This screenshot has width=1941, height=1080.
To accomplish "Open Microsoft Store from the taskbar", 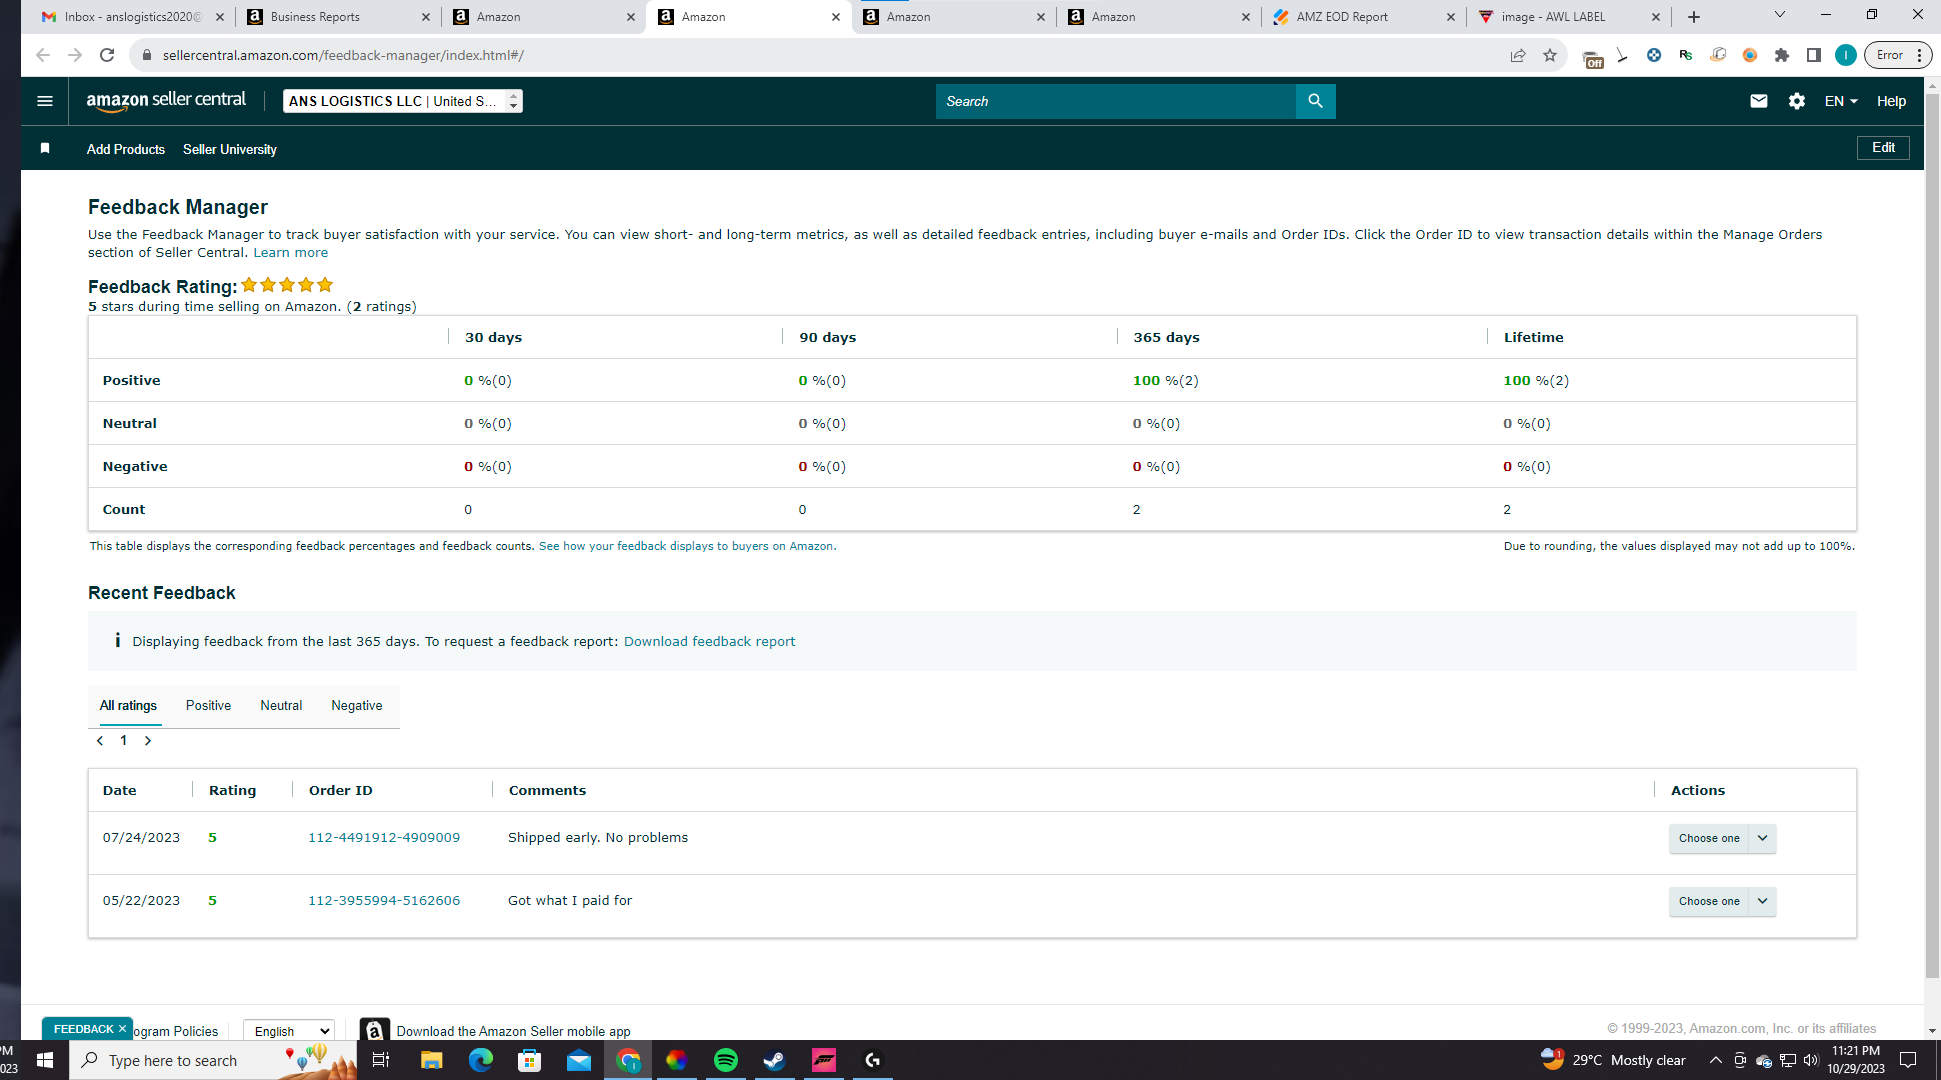I will (530, 1060).
